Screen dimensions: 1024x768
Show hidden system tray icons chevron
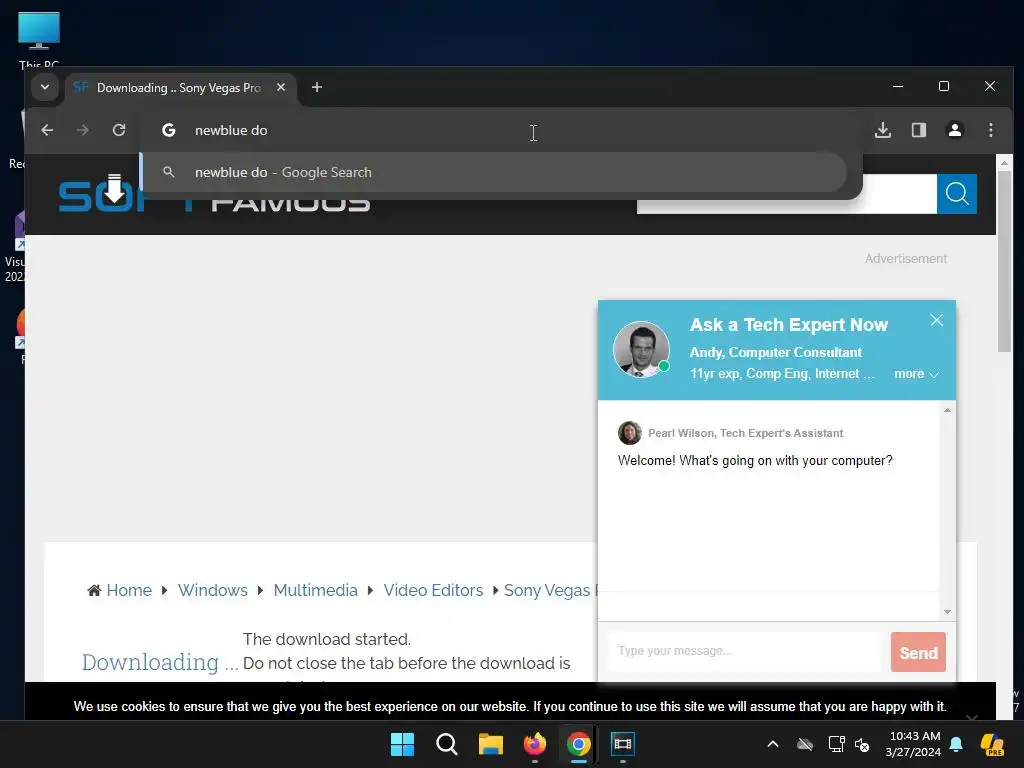coord(773,744)
